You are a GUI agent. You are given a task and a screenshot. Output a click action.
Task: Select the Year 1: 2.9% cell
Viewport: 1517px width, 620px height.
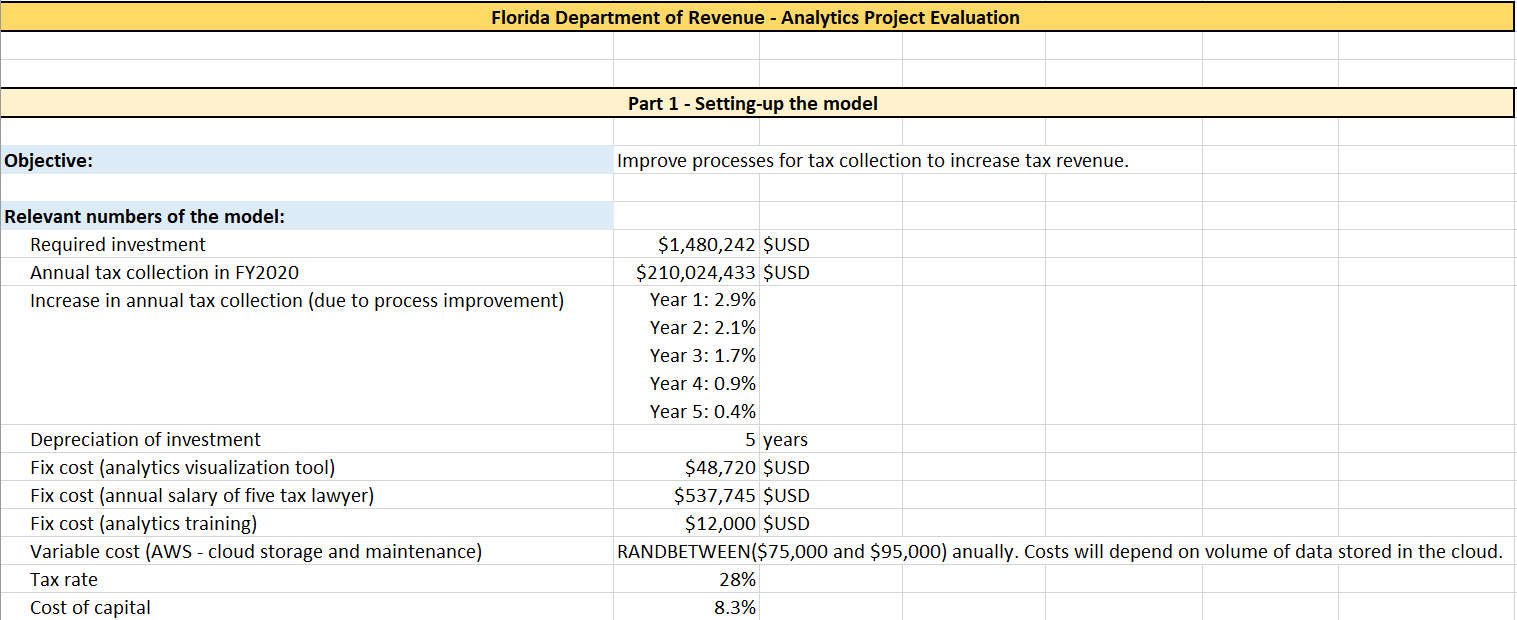(x=702, y=300)
